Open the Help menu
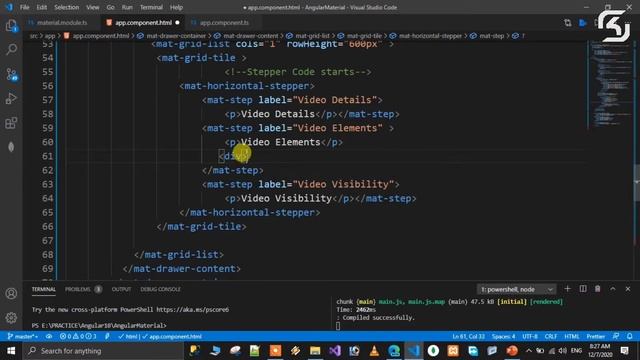The height and width of the screenshot is (360, 640). pyautogui.click(x=176, y=7)
